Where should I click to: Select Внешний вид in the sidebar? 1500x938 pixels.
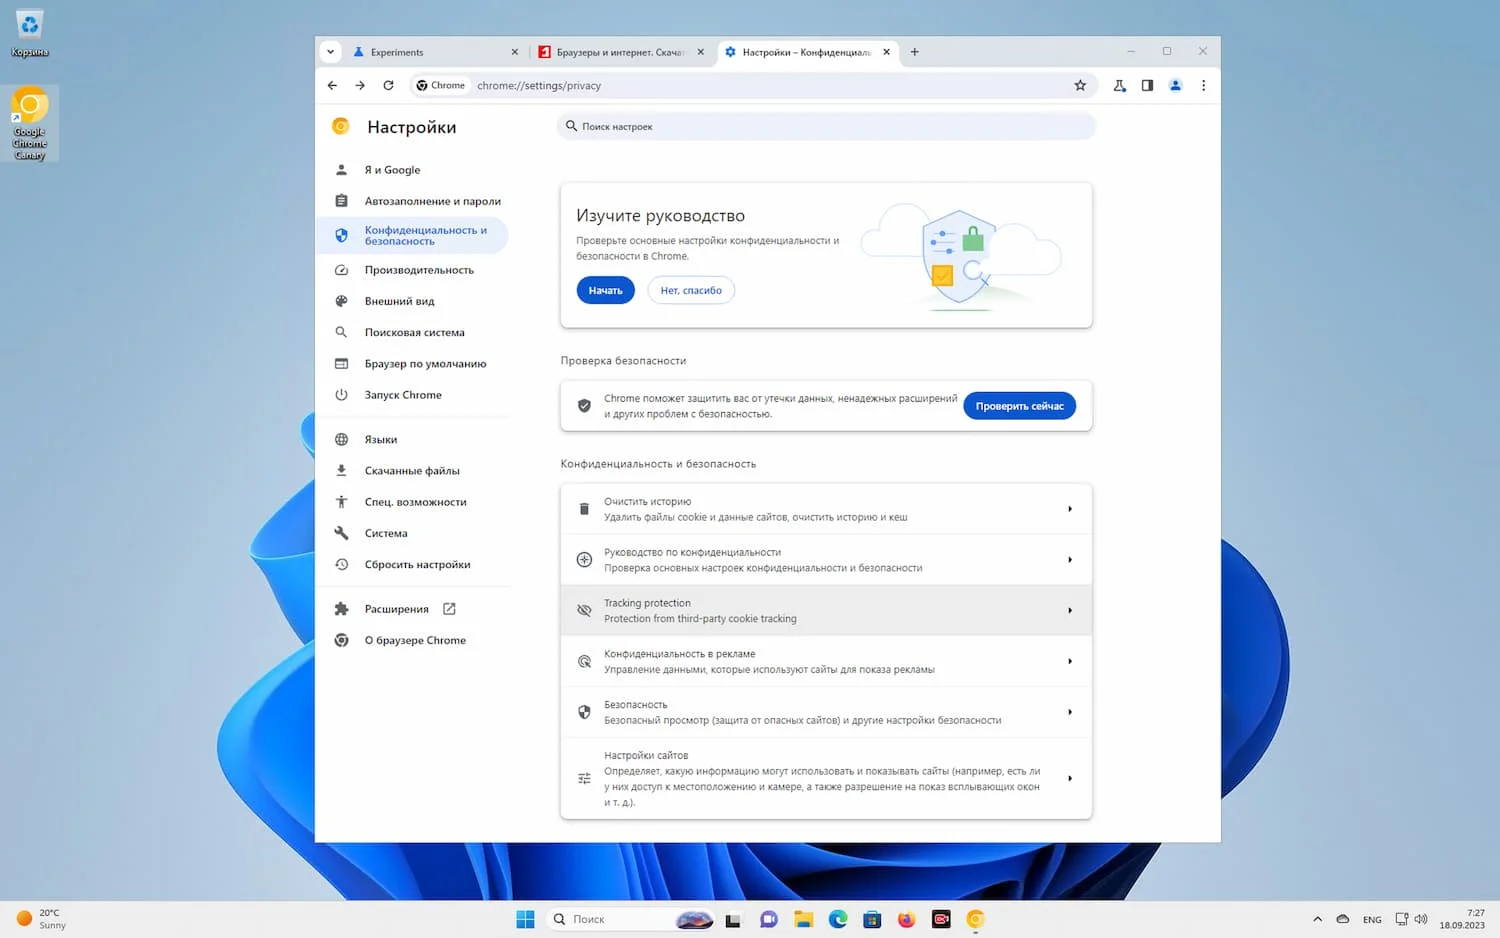click(399, 301)
